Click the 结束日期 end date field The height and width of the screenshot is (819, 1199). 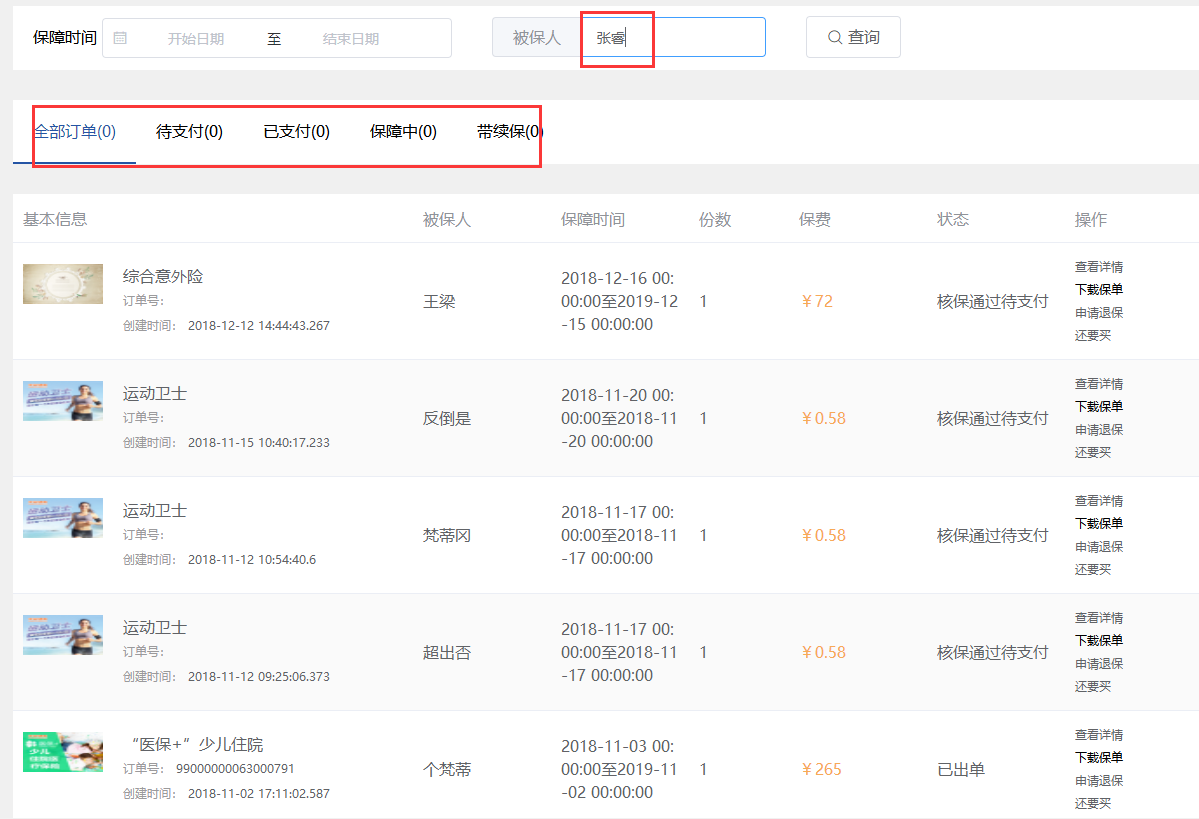[x=351, y=39]
